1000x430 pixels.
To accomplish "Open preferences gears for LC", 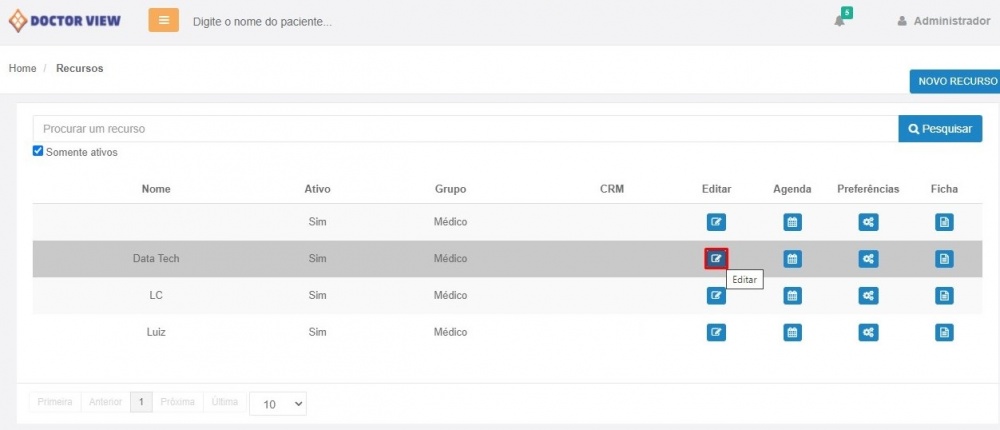I will 868,296.
